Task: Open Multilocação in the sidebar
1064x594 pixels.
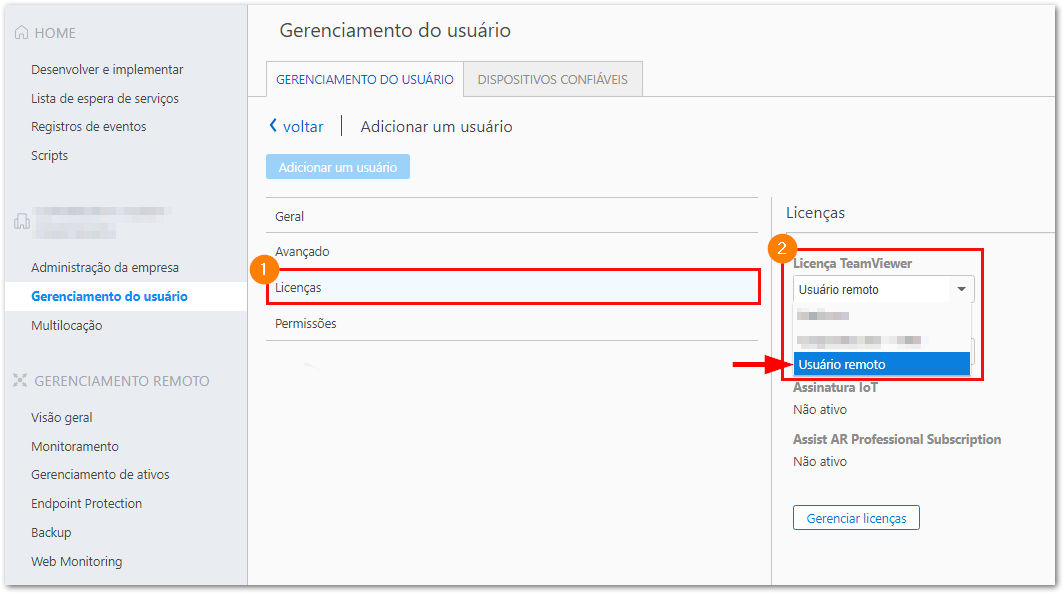Action: [66, 325]
